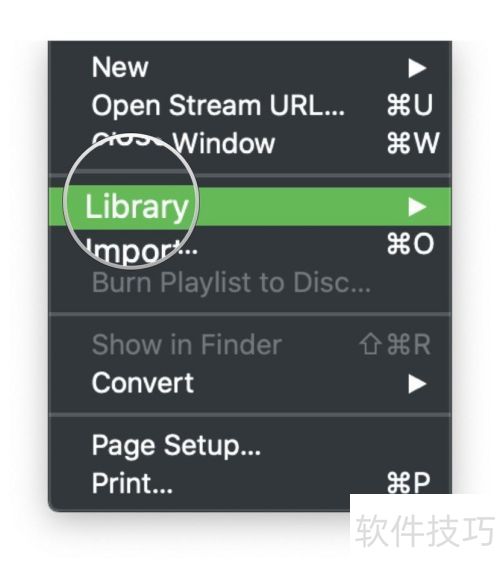This screenshot has width=500, height=568.
Task: Select Burn Playlist to Disc… entry
Action: 231,283
